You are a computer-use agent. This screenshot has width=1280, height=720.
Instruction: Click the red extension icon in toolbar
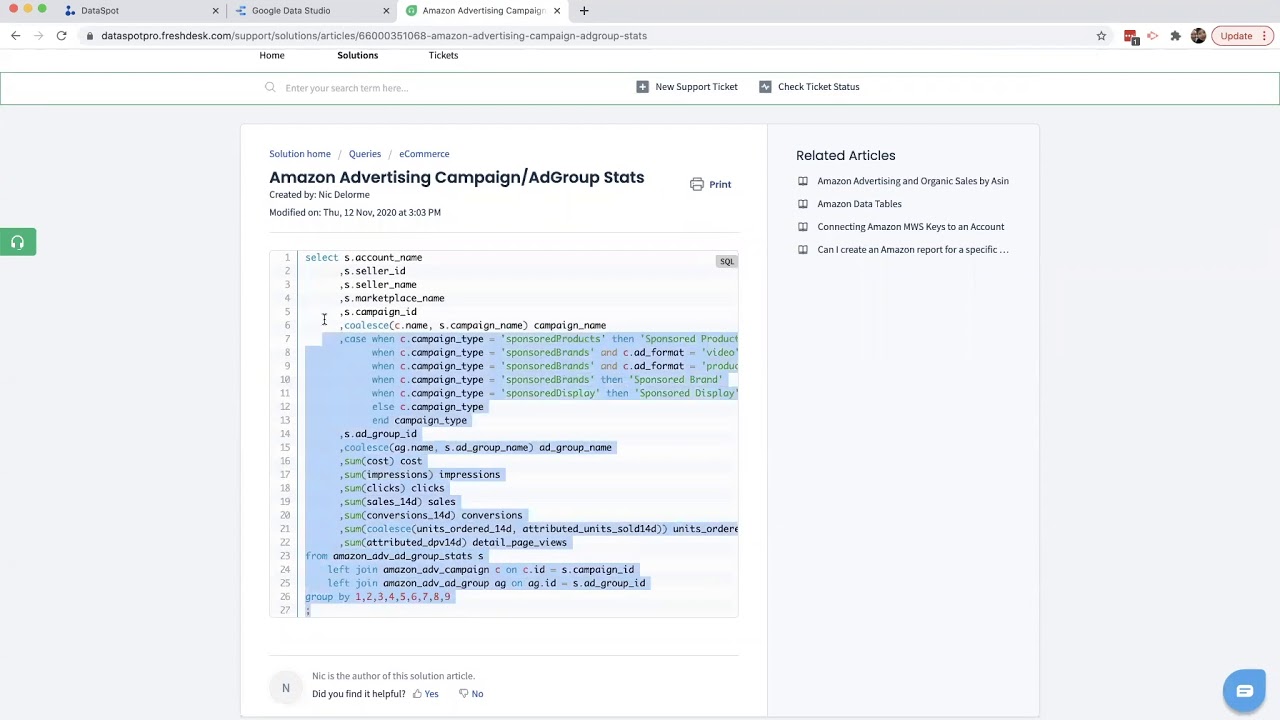pyautogui.click(x=1131, y=36)
